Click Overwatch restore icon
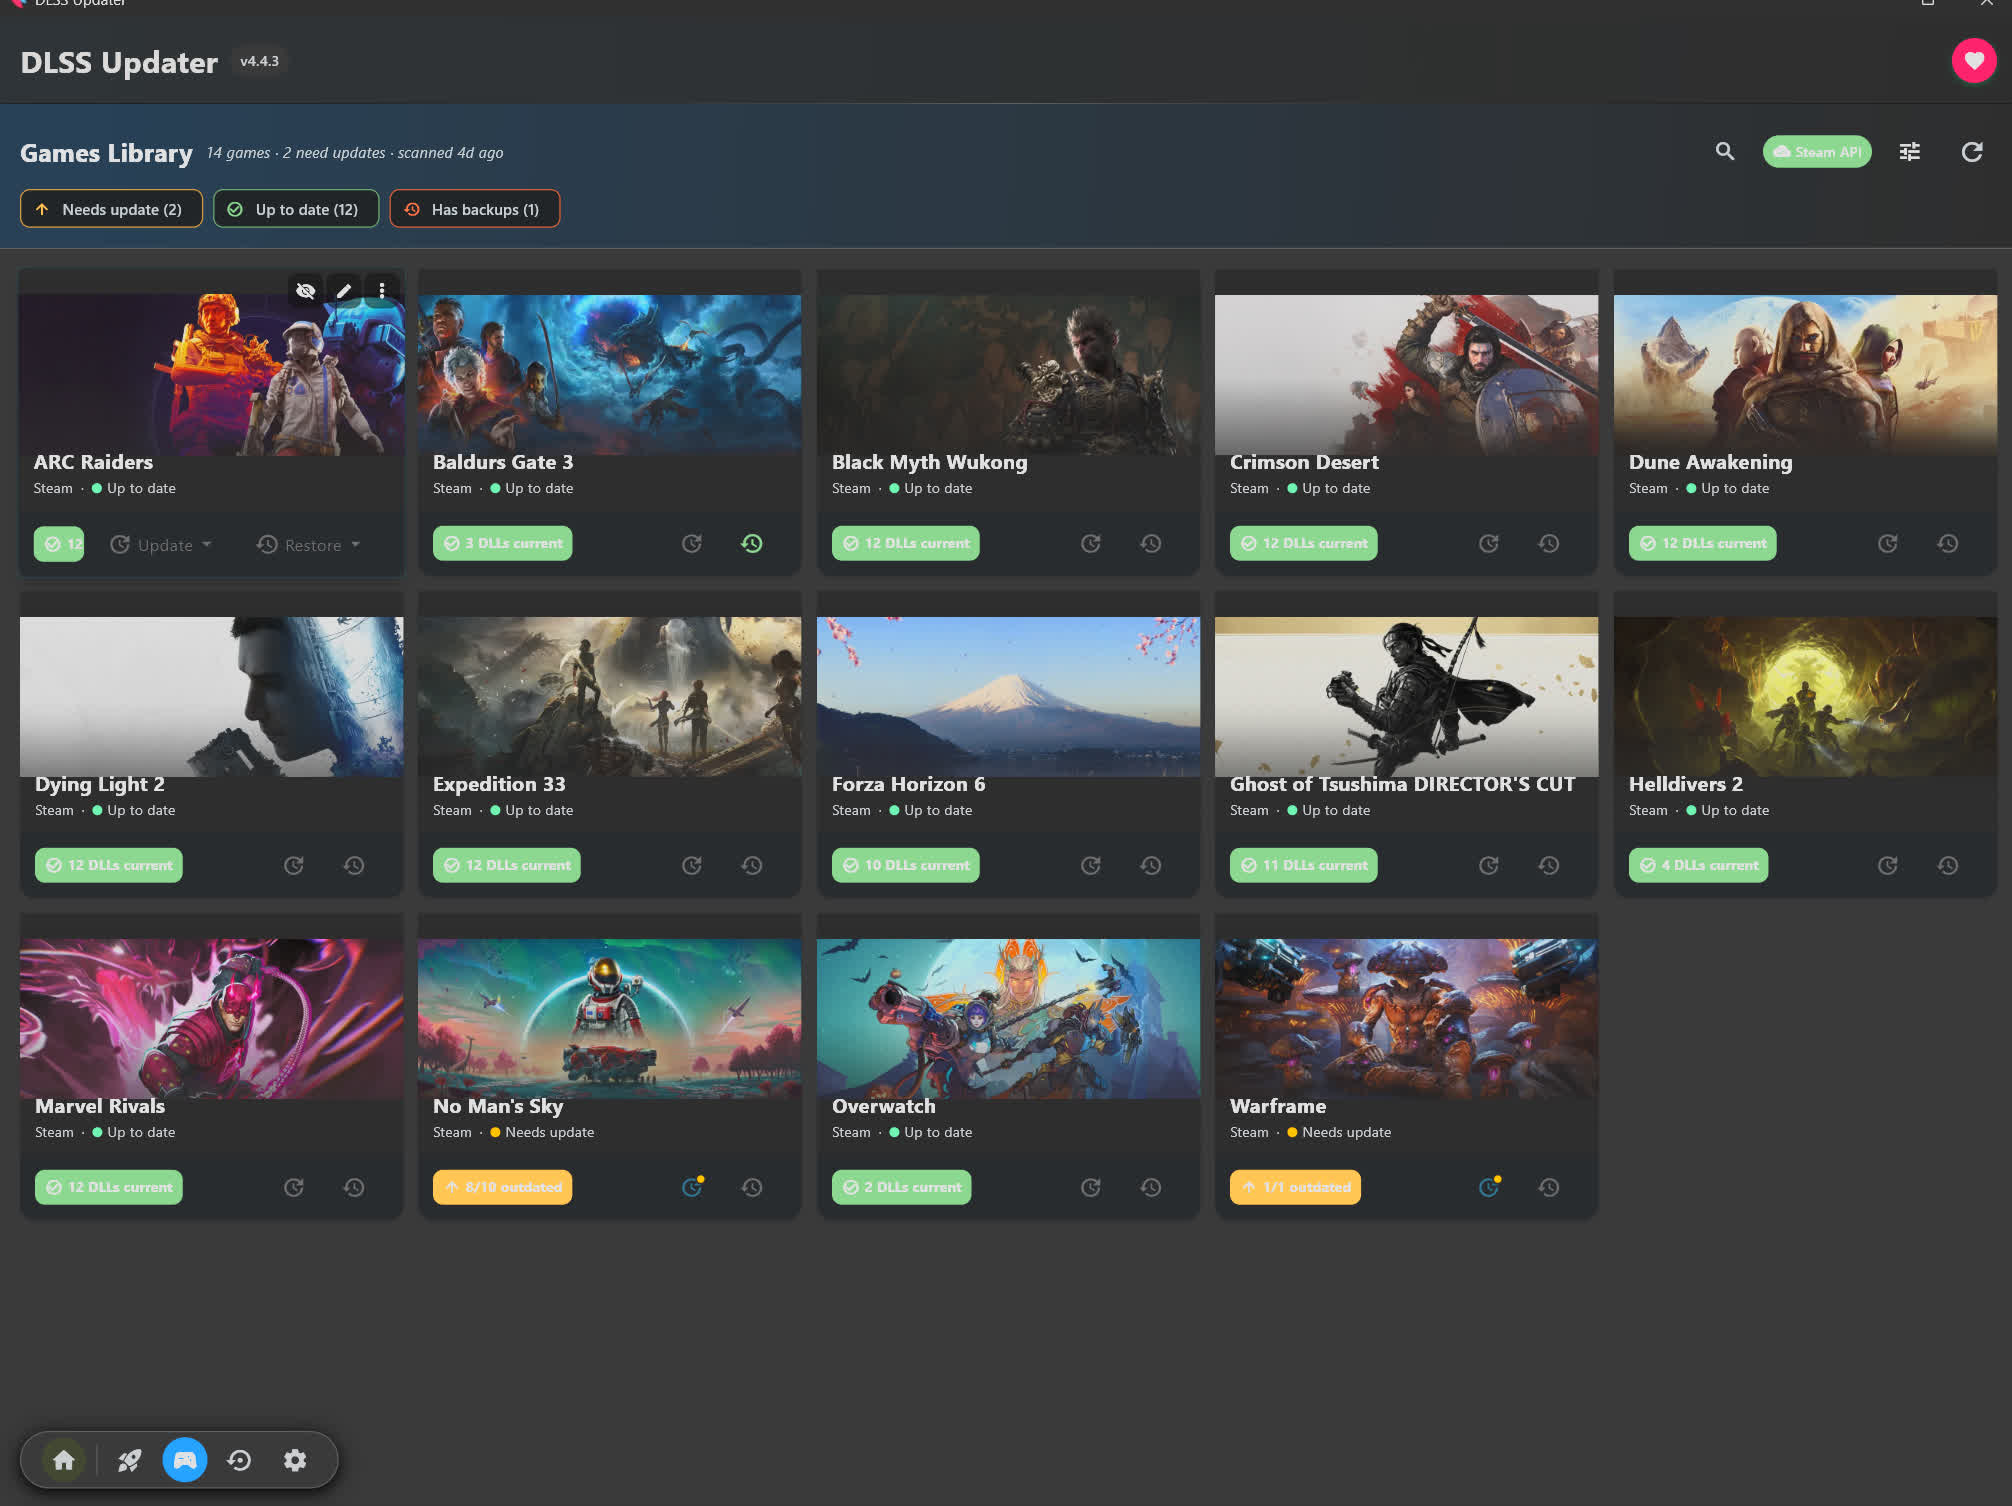This screenshot has width=2012, height=1506. [1151, 1188]
